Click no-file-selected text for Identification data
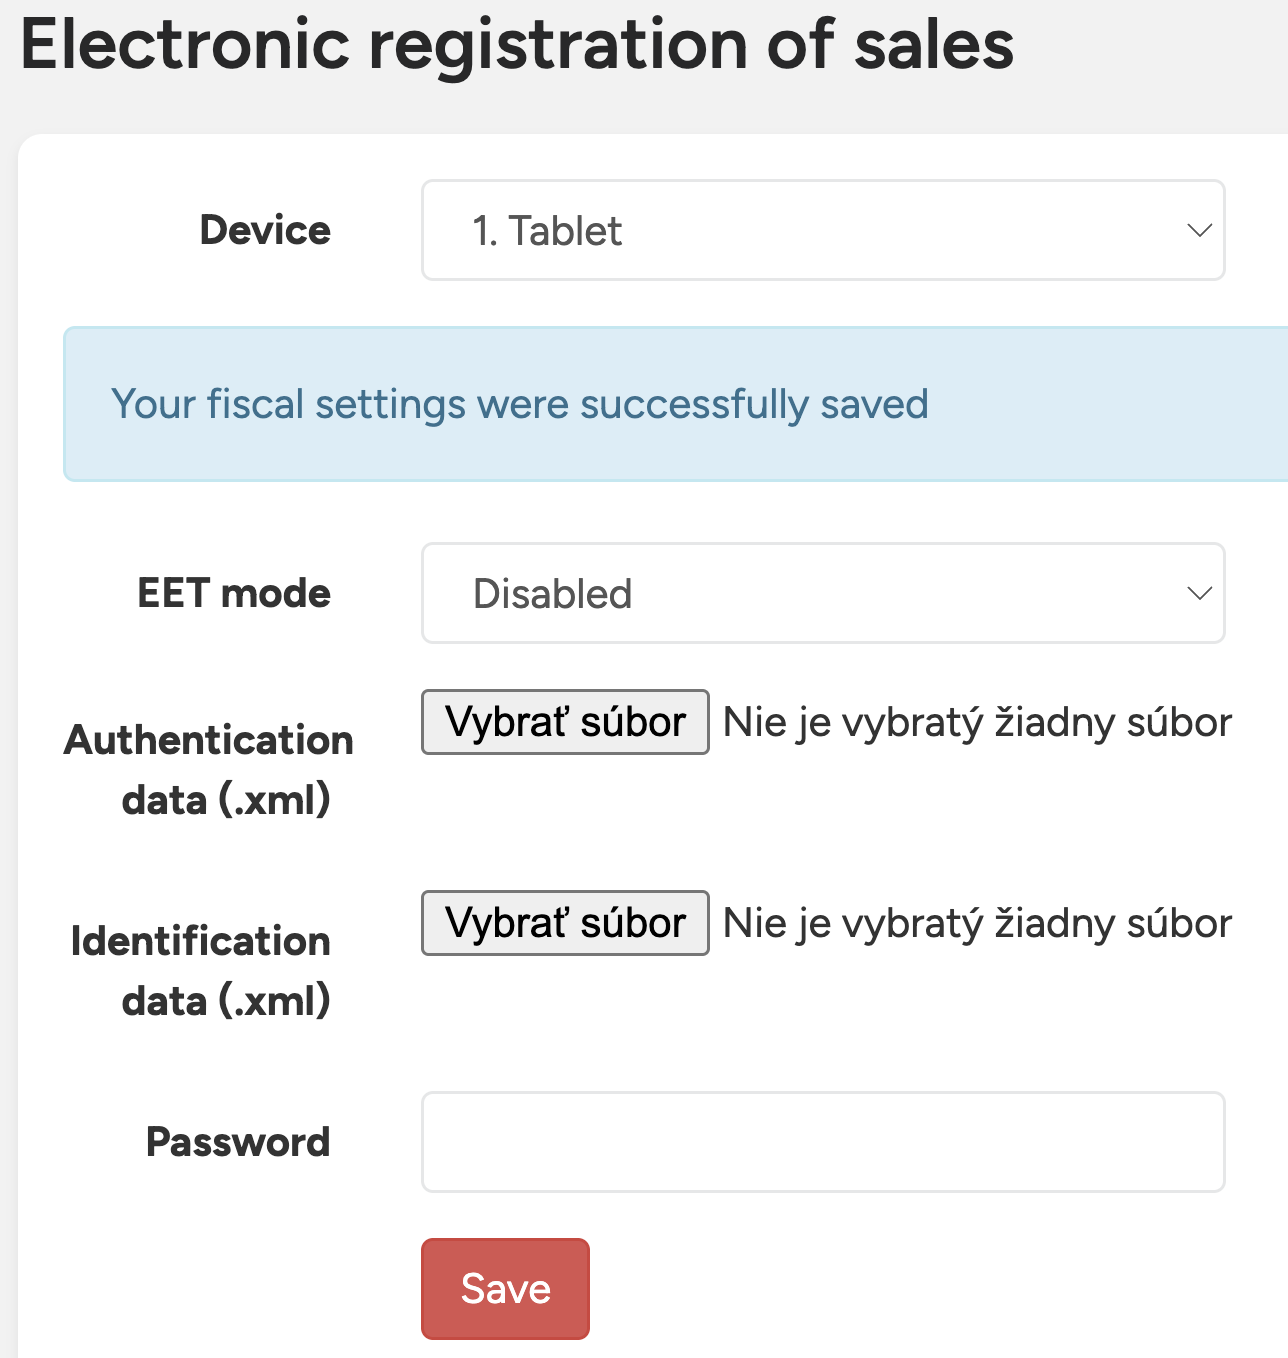1288x1358 pixels. coord(977,923)
